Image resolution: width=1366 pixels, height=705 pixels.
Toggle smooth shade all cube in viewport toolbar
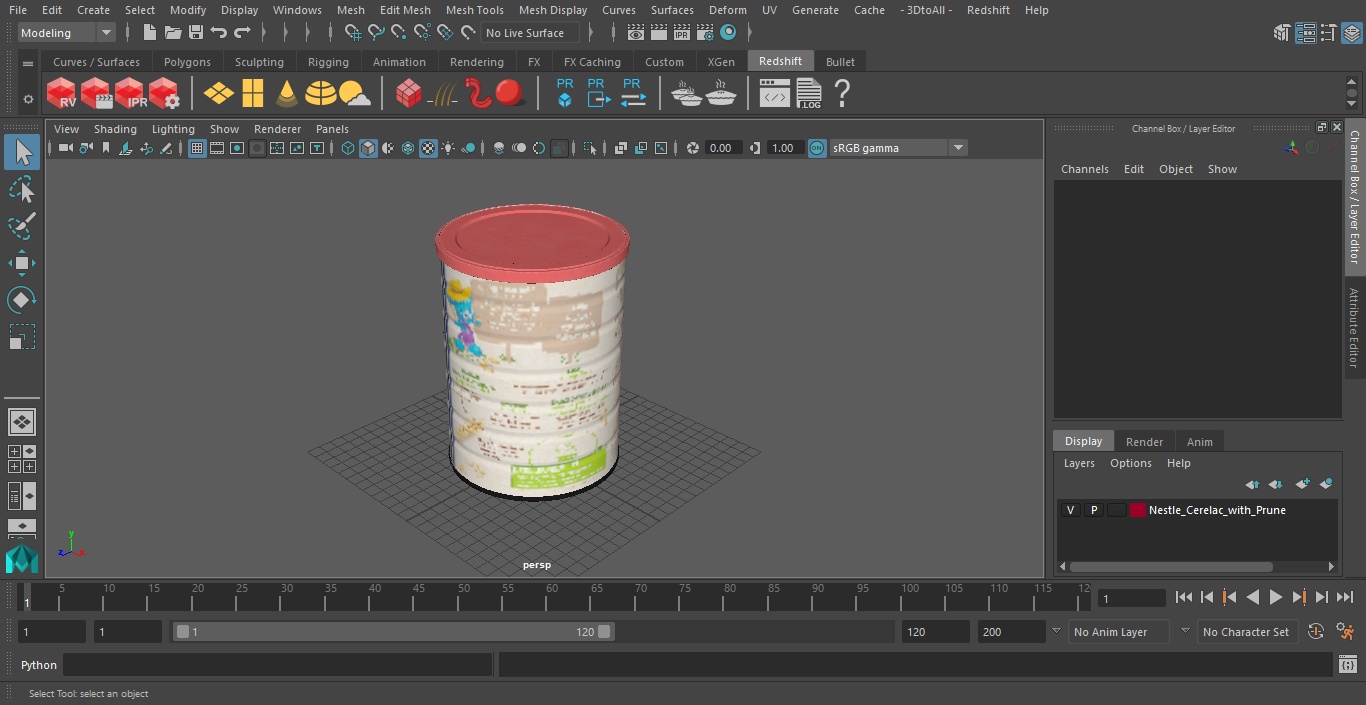click(368, 148)
